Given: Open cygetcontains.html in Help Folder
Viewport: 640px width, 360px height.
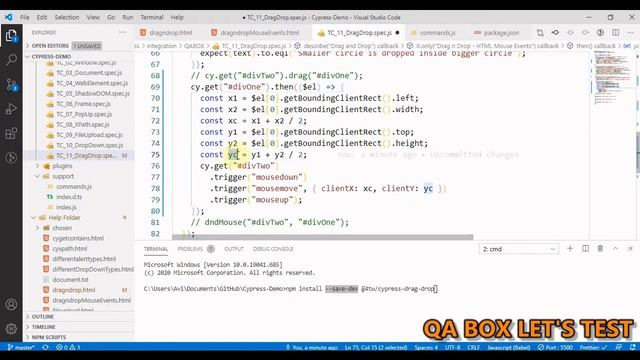Looking at the screenshot, I should click(78, 238).
